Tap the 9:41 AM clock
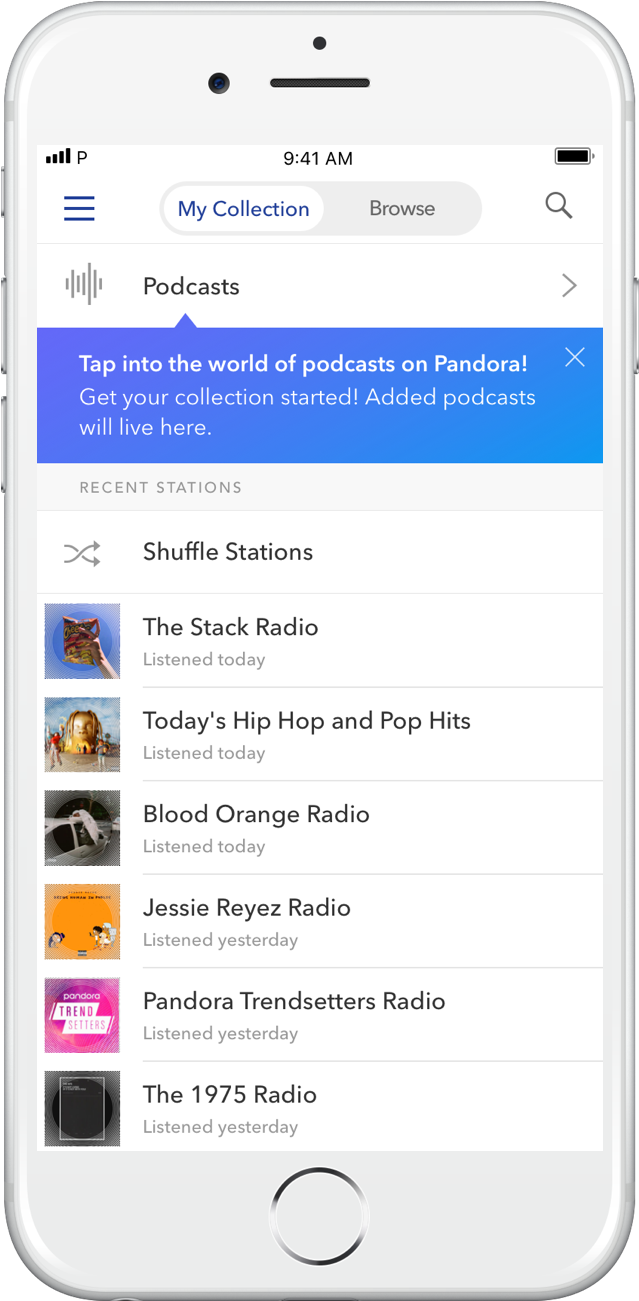Screen dimensions: 639x1301 (x=318, y=158)
